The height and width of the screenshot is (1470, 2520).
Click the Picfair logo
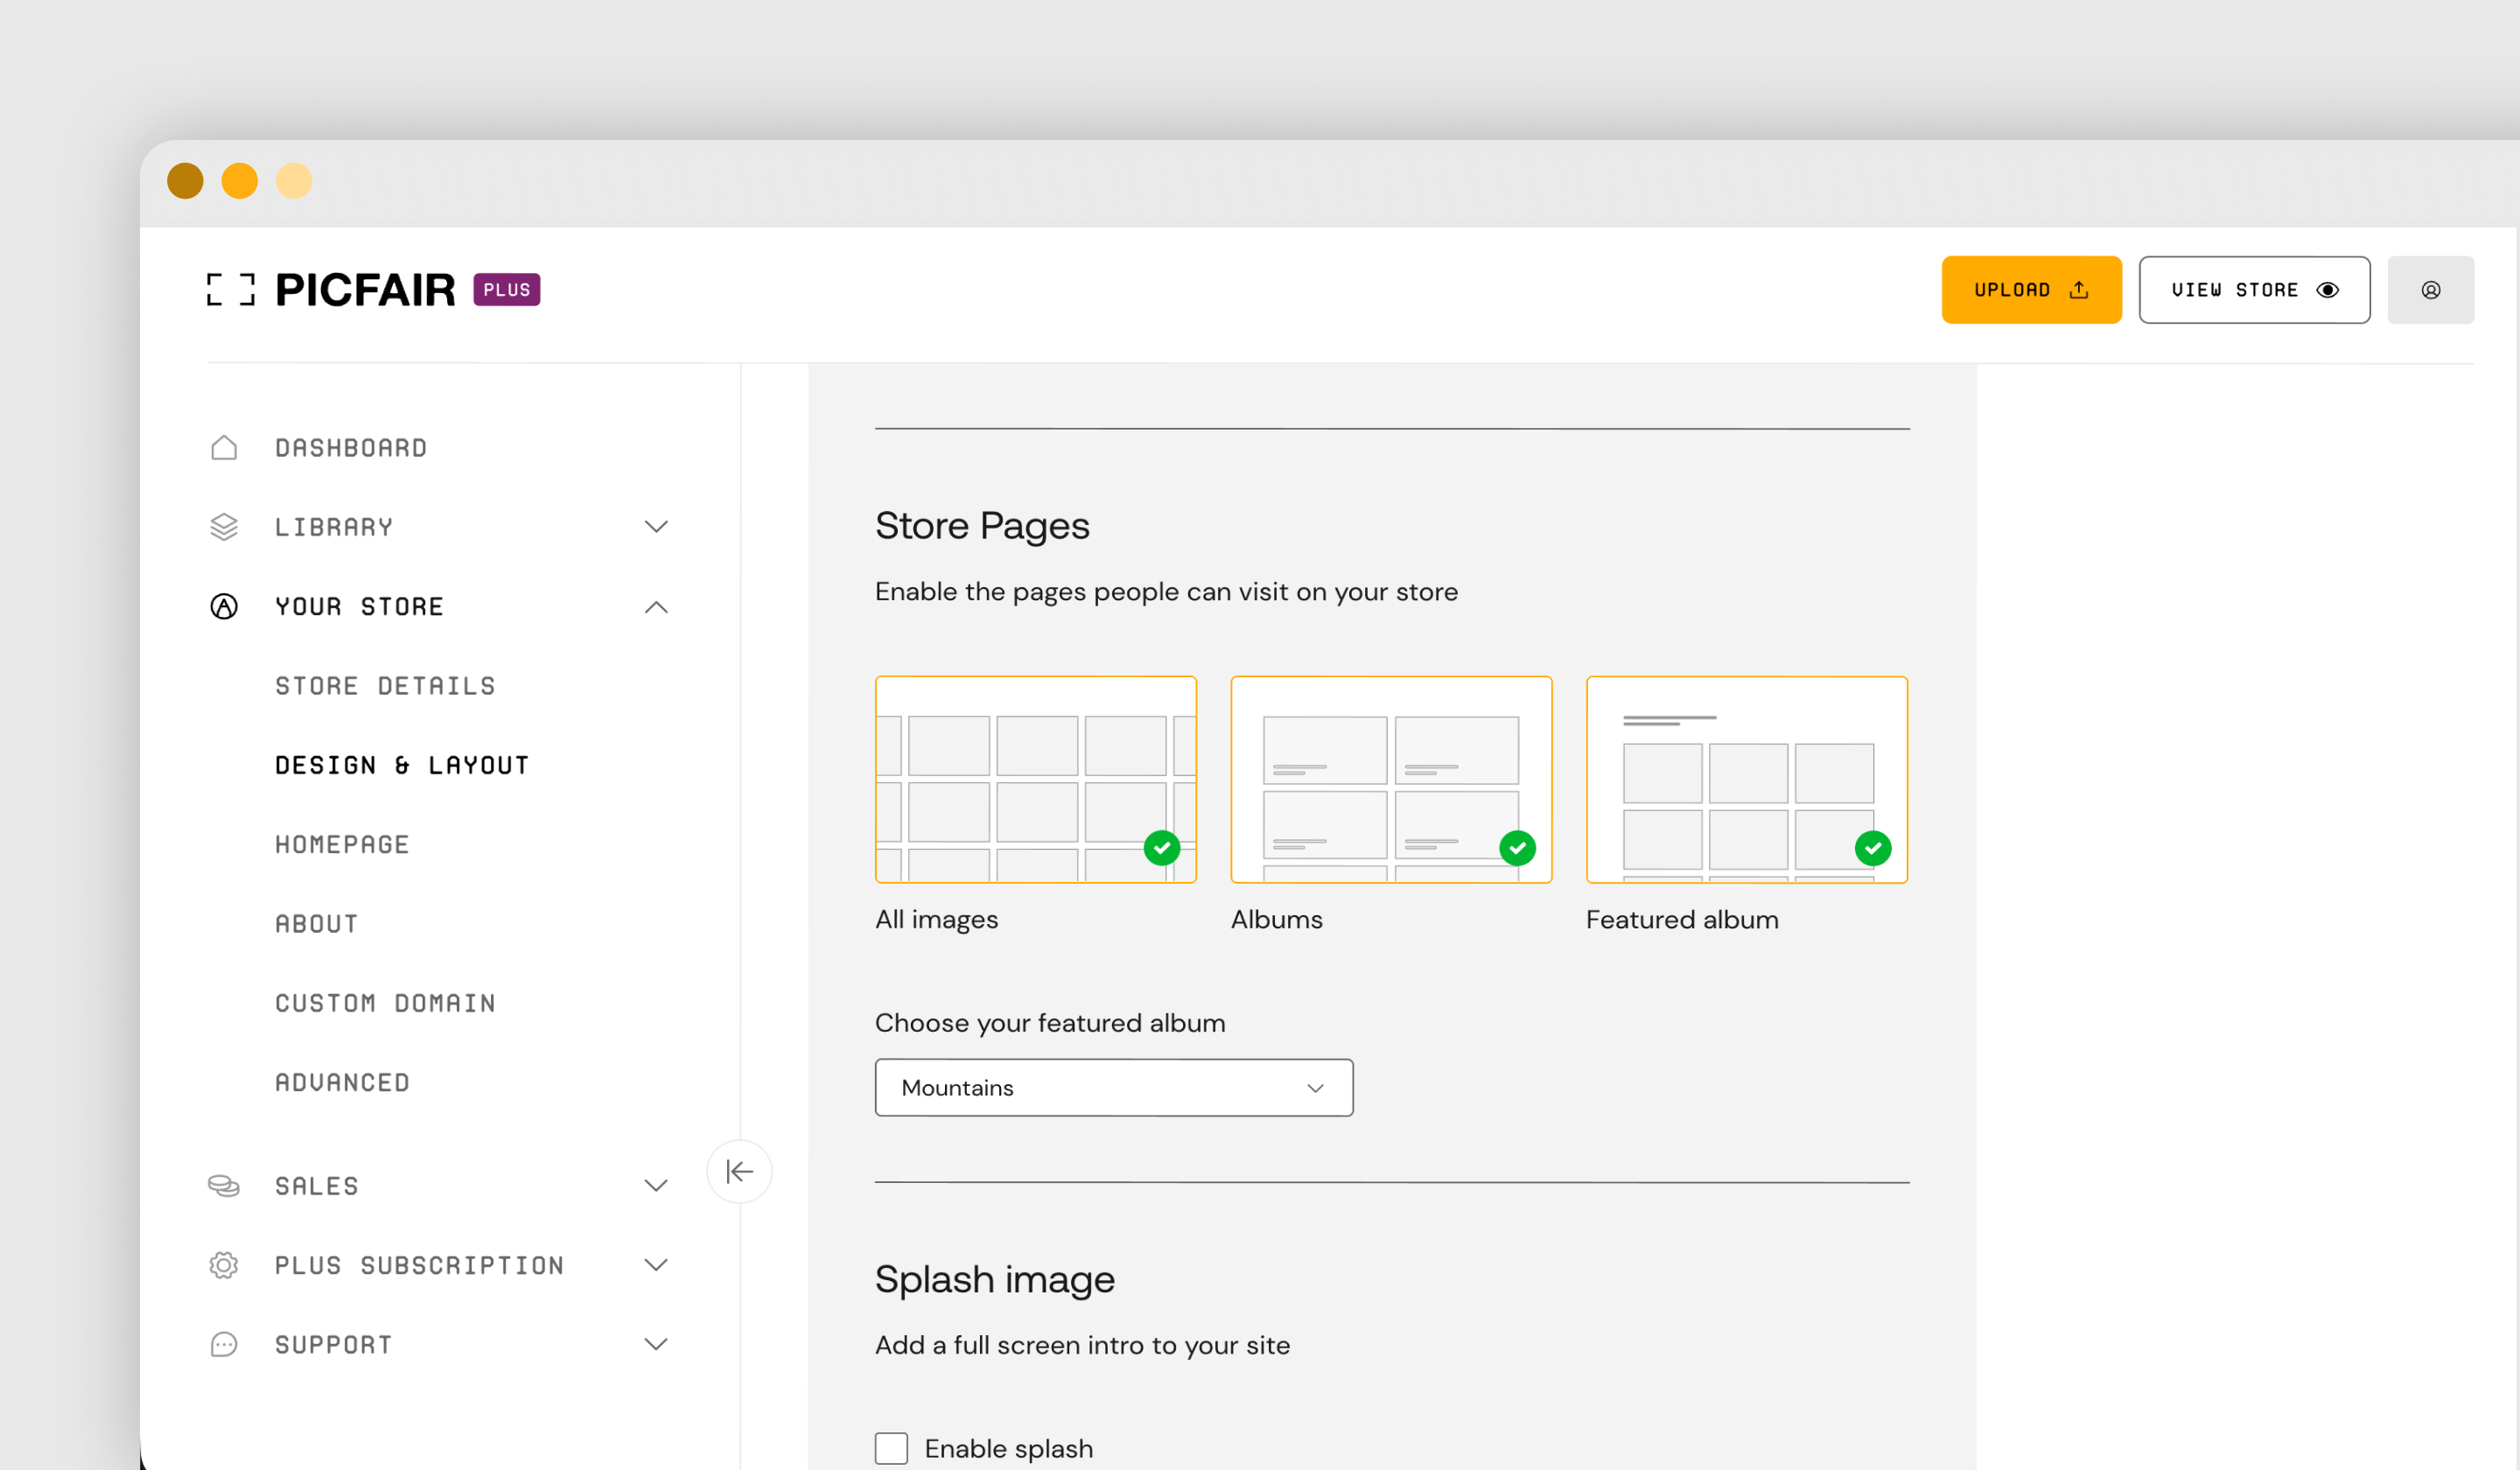click(x=331, y=290)
